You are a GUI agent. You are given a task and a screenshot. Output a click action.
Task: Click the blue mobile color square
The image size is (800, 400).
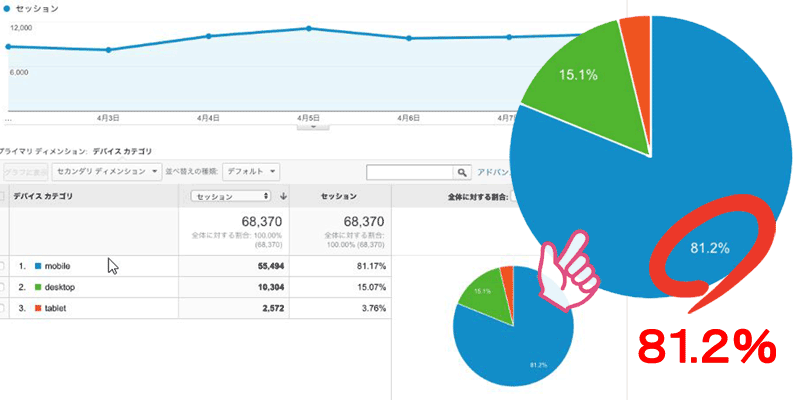[37, 266]
